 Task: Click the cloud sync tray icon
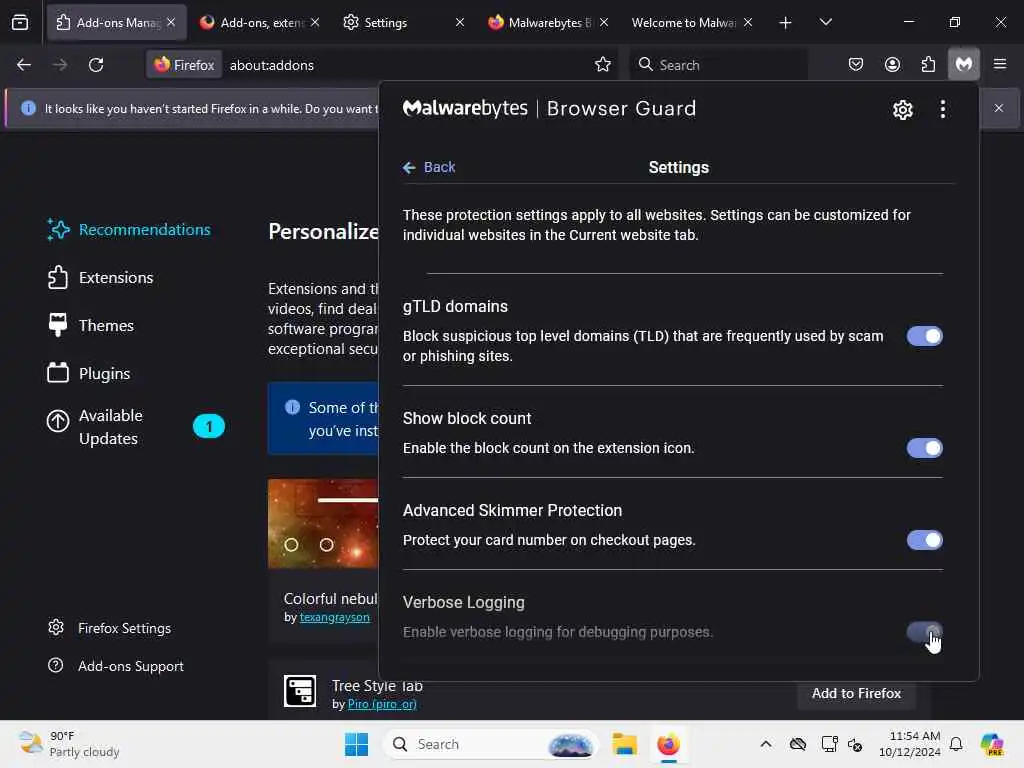[x=797, y=744]
